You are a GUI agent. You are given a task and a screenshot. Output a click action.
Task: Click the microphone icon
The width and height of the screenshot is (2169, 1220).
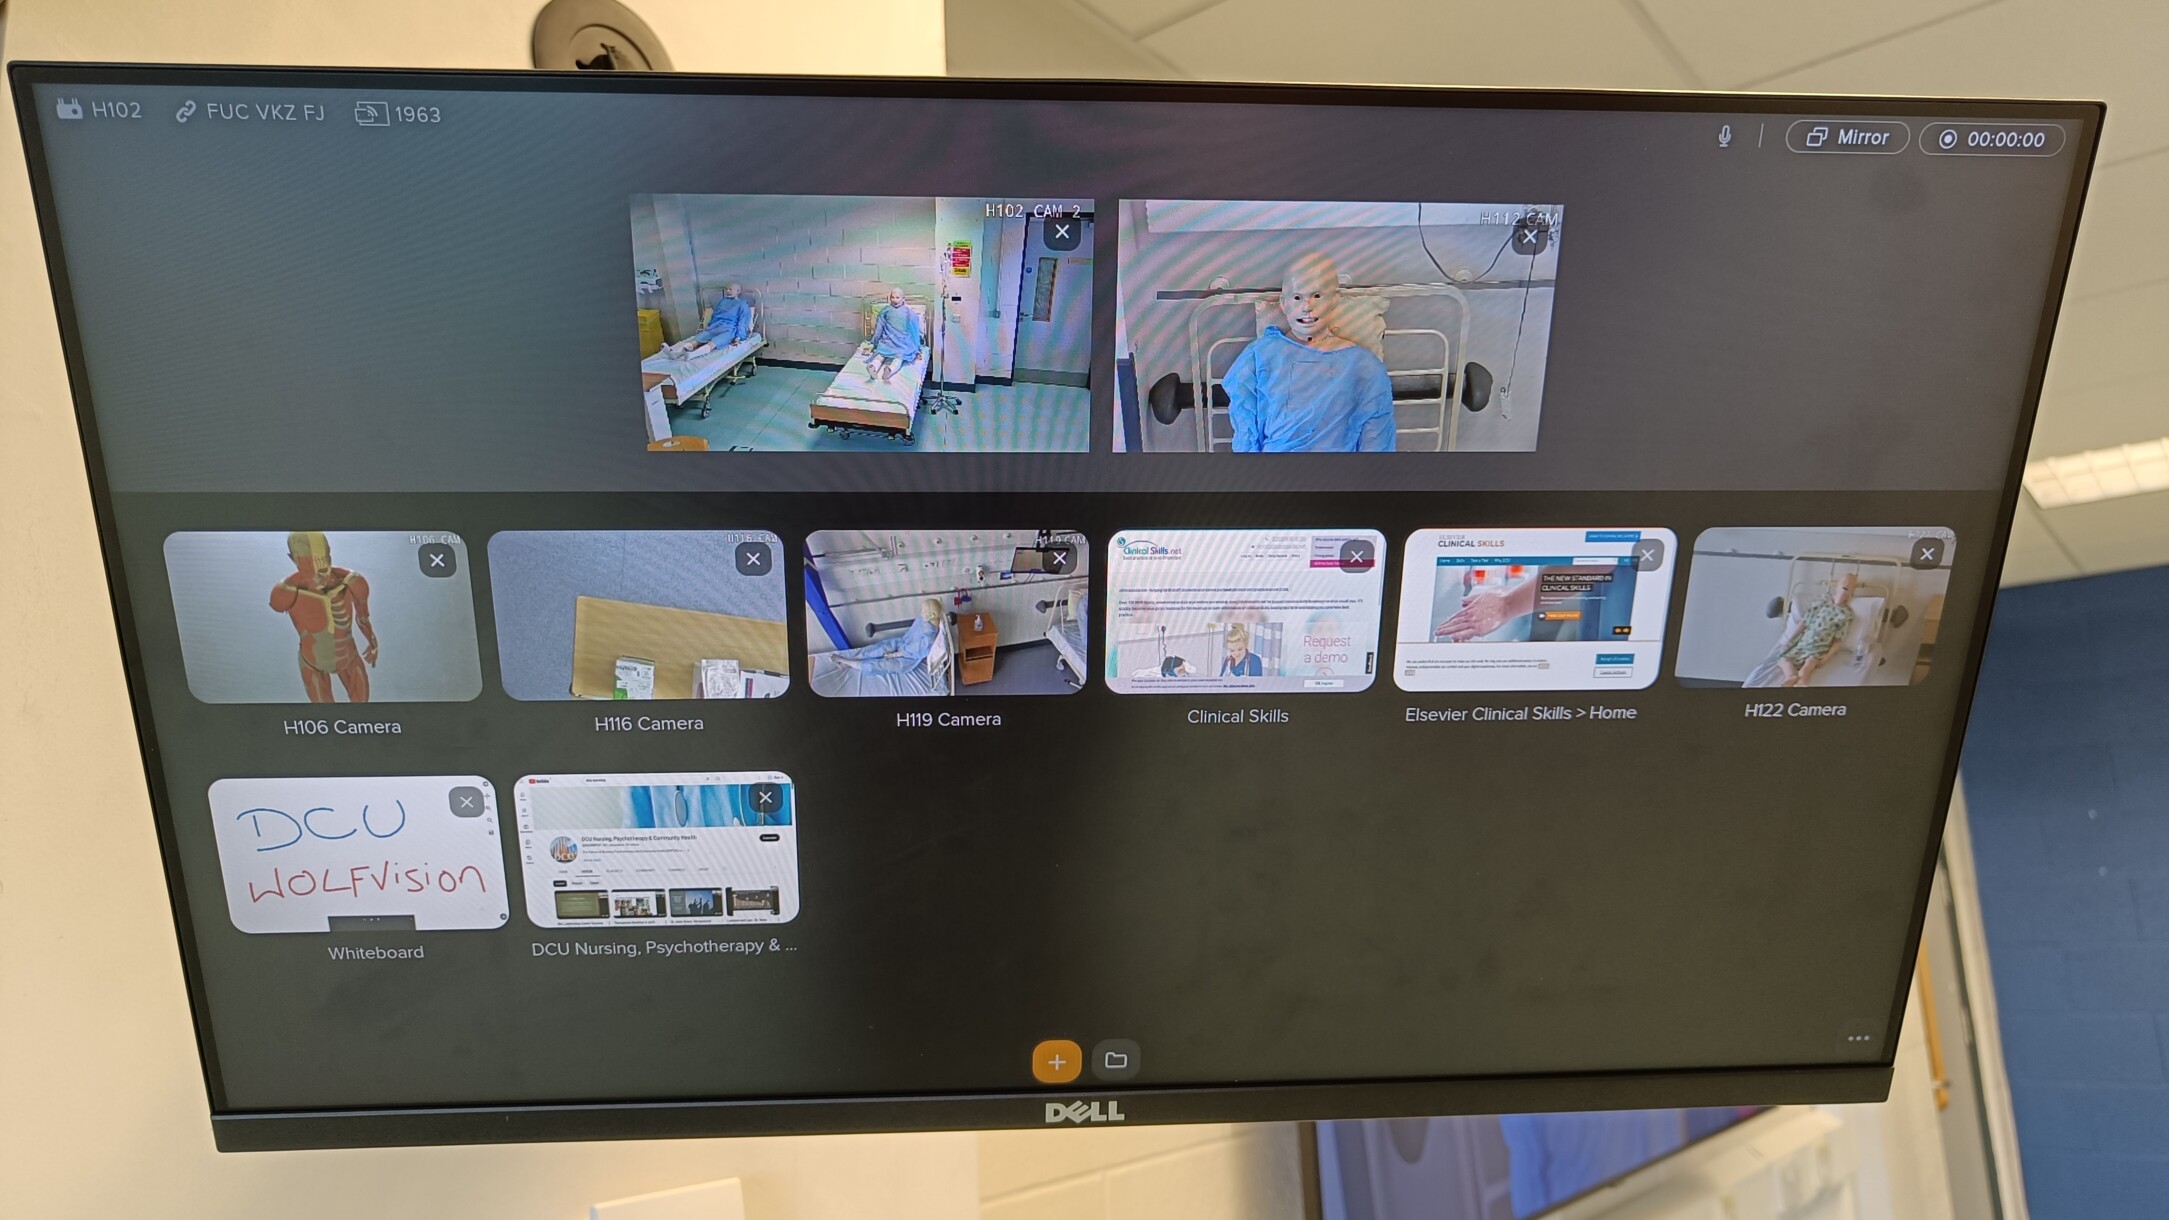[1724, 139]
